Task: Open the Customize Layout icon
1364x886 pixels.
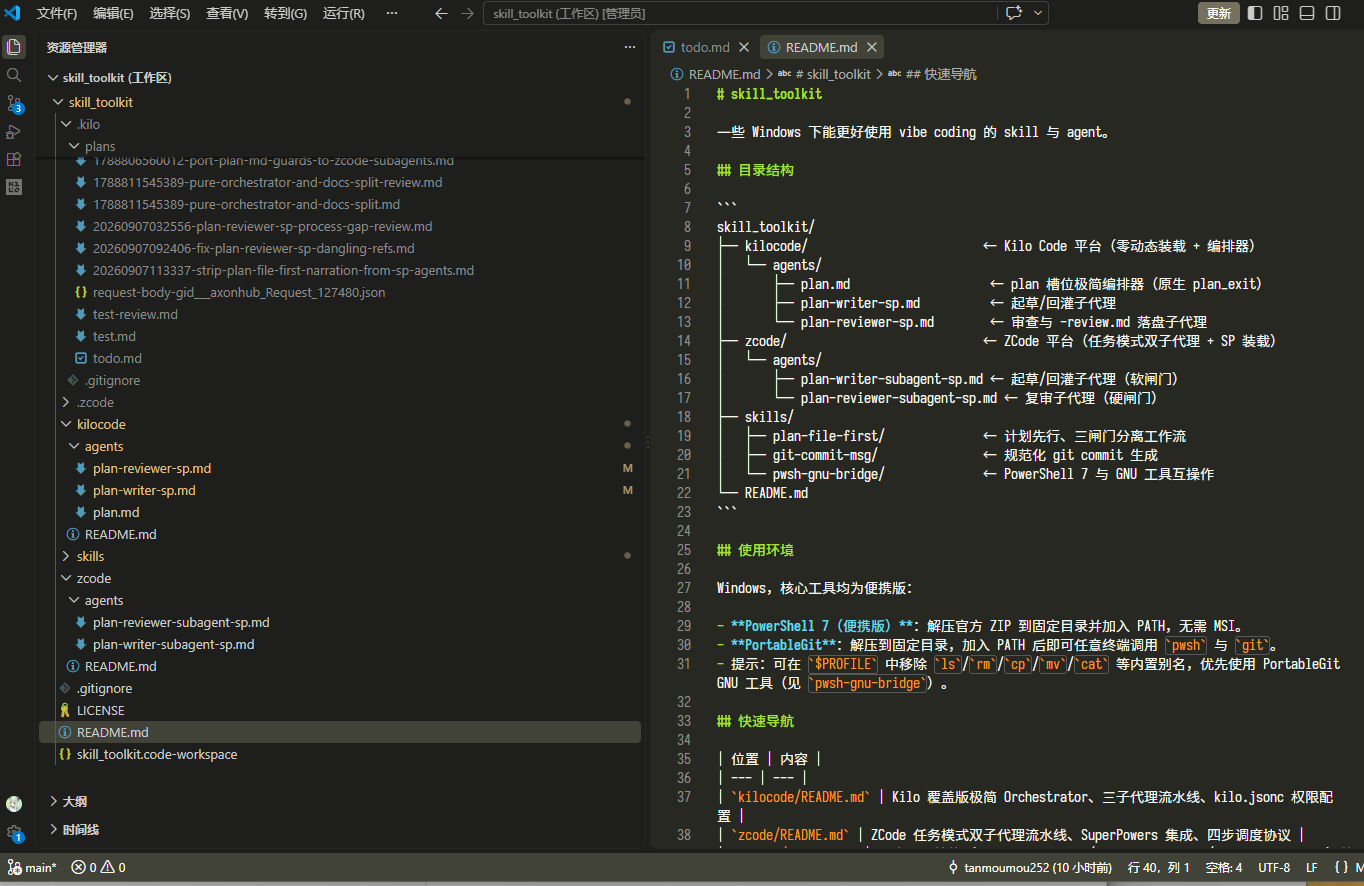Action: coord(1281,13)
